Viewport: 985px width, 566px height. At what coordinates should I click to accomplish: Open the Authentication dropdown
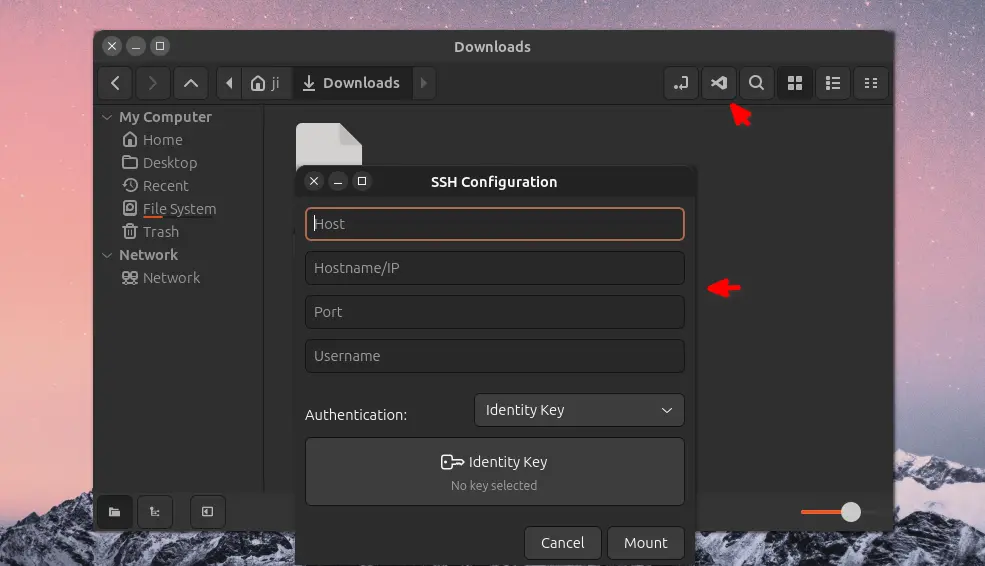pyautogui.click(x=579, y=410)
